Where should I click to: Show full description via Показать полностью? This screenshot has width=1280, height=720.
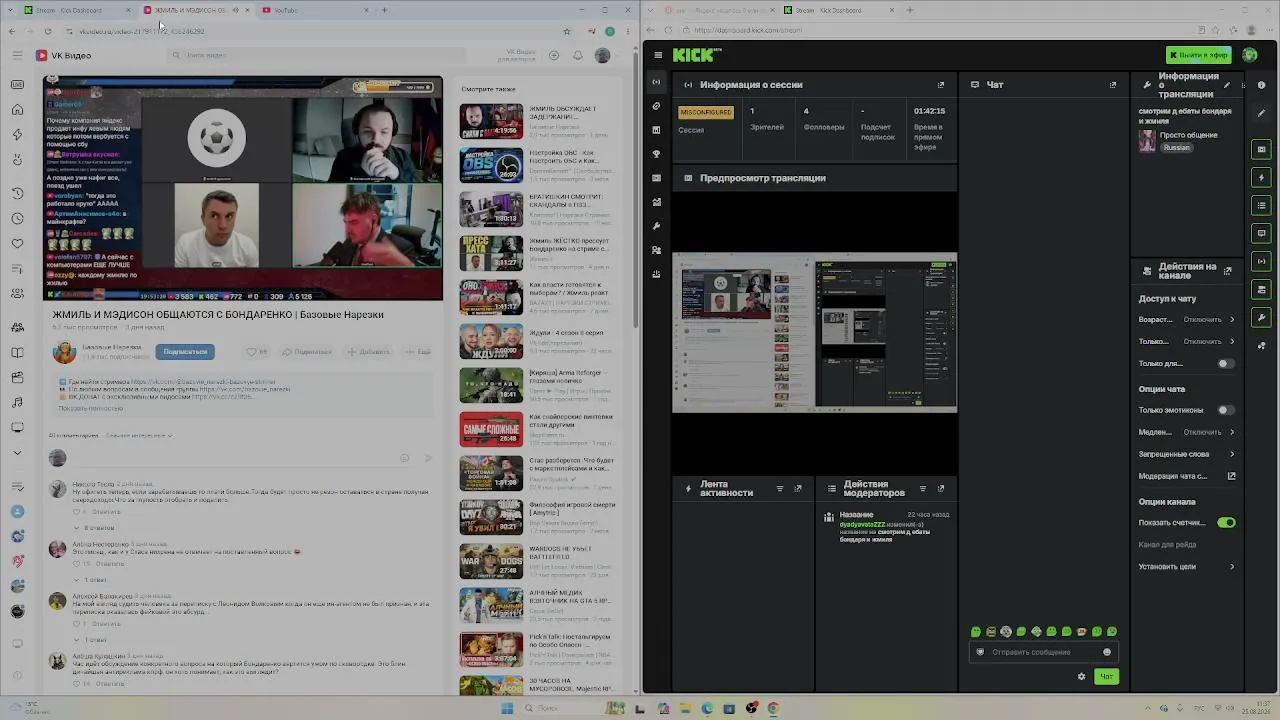pyautogui.click(x=91, y=408)
